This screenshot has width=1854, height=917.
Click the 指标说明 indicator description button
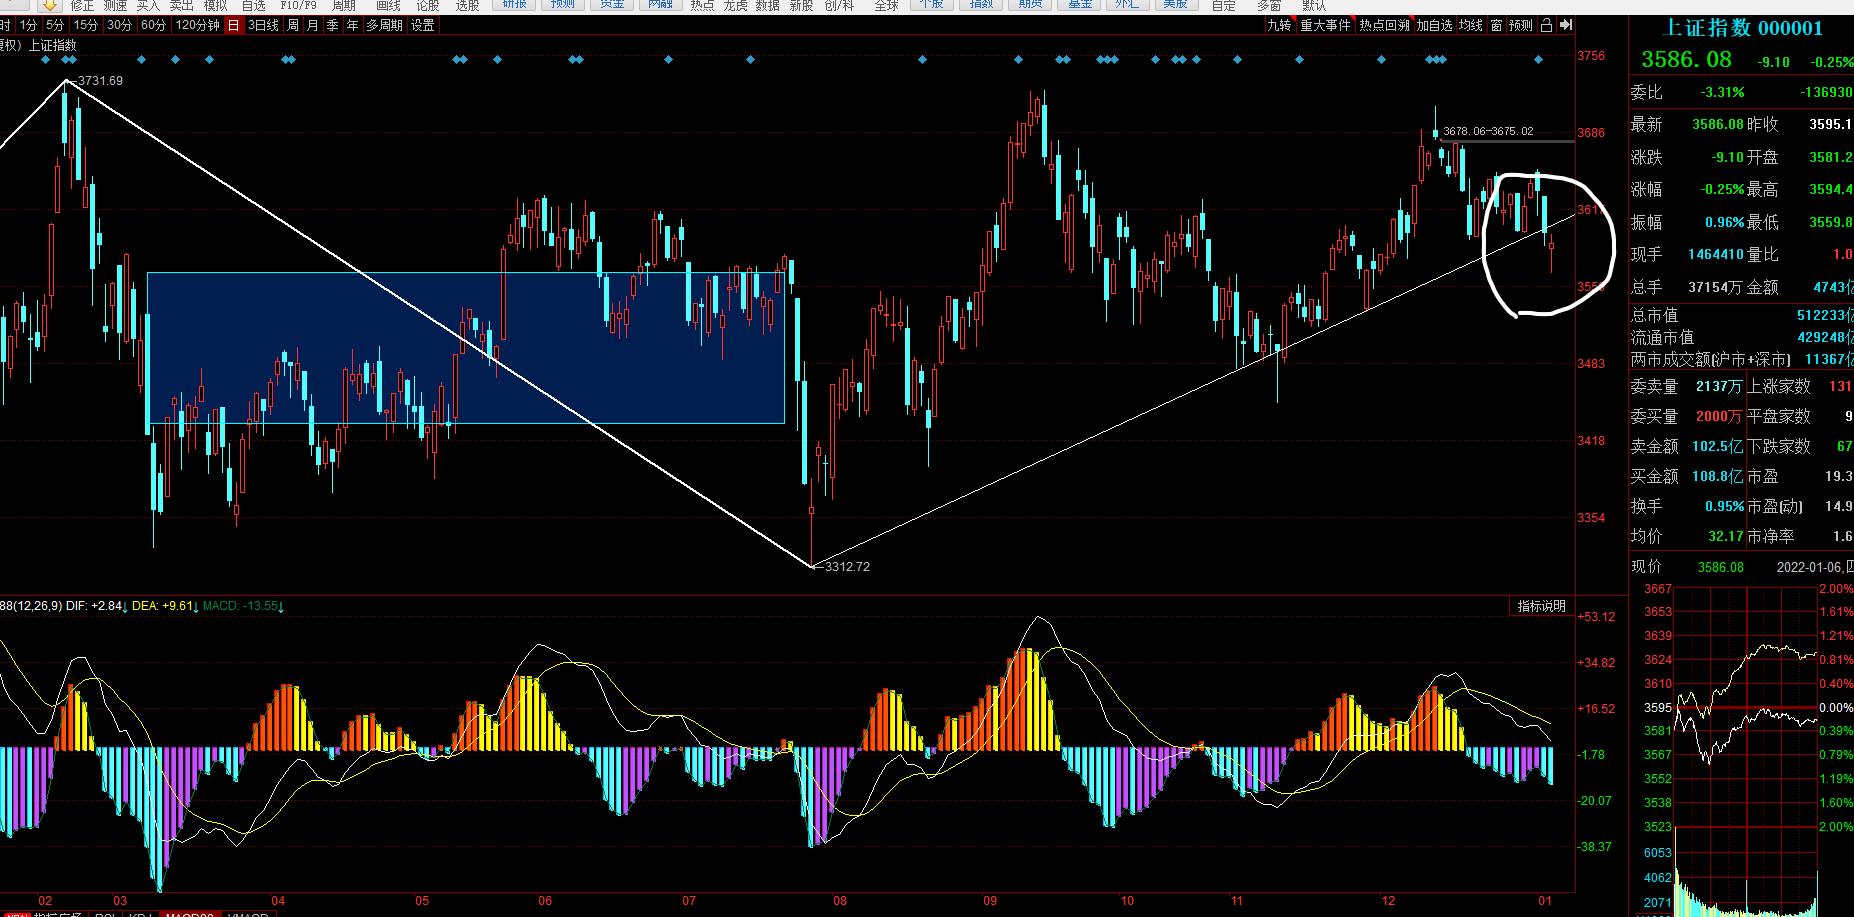pyautogui.click(x=1541, y=606)
